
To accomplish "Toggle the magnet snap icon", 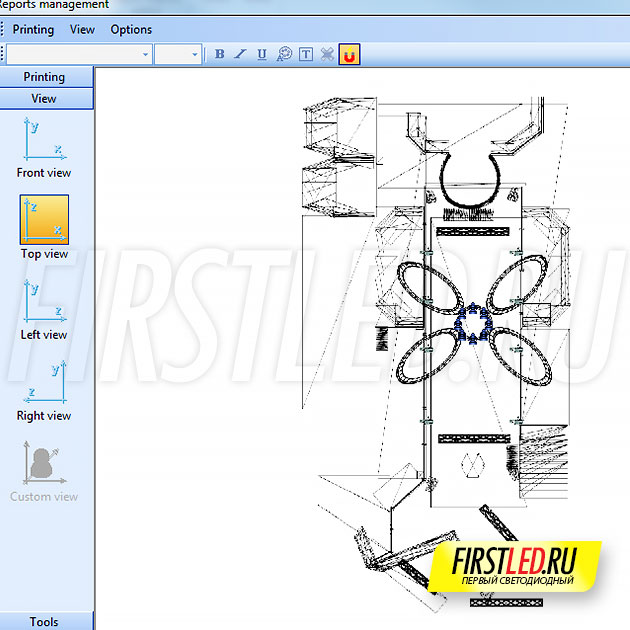I will coord(349,54).
